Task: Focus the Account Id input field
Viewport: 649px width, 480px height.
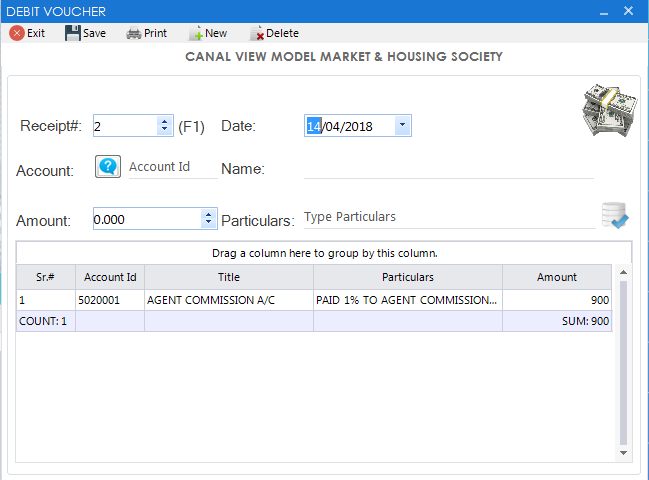Action: coord(170,167)
